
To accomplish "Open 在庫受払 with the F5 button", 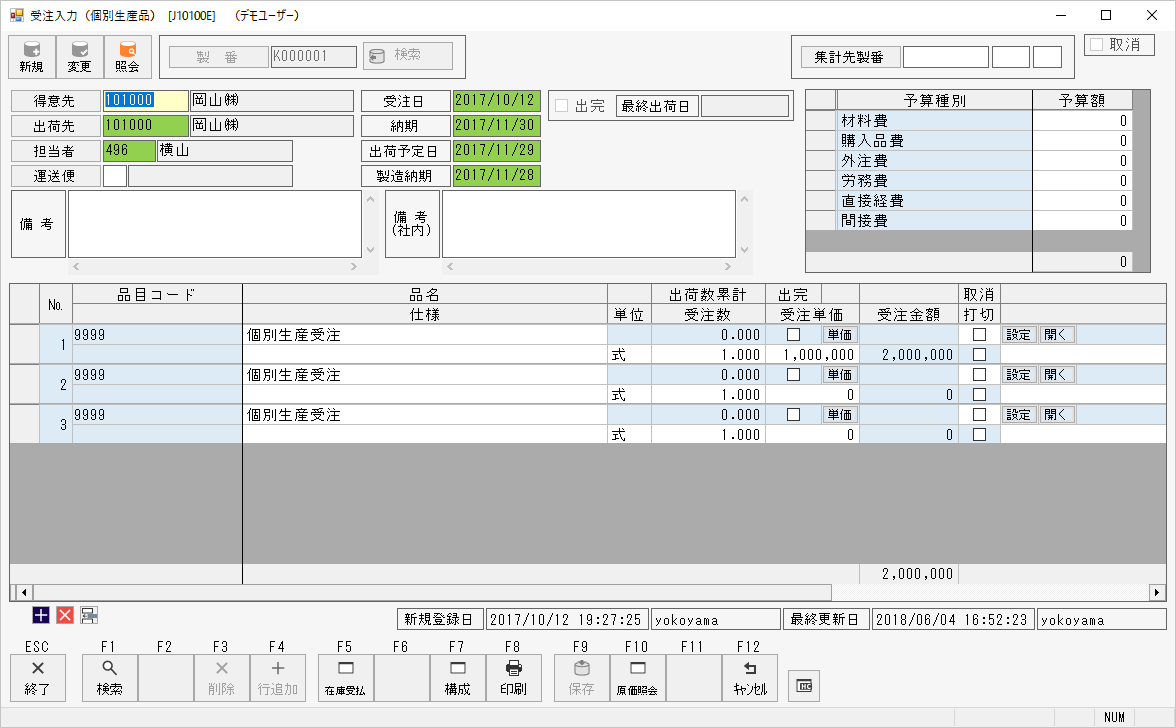I will tap(345, 678).
